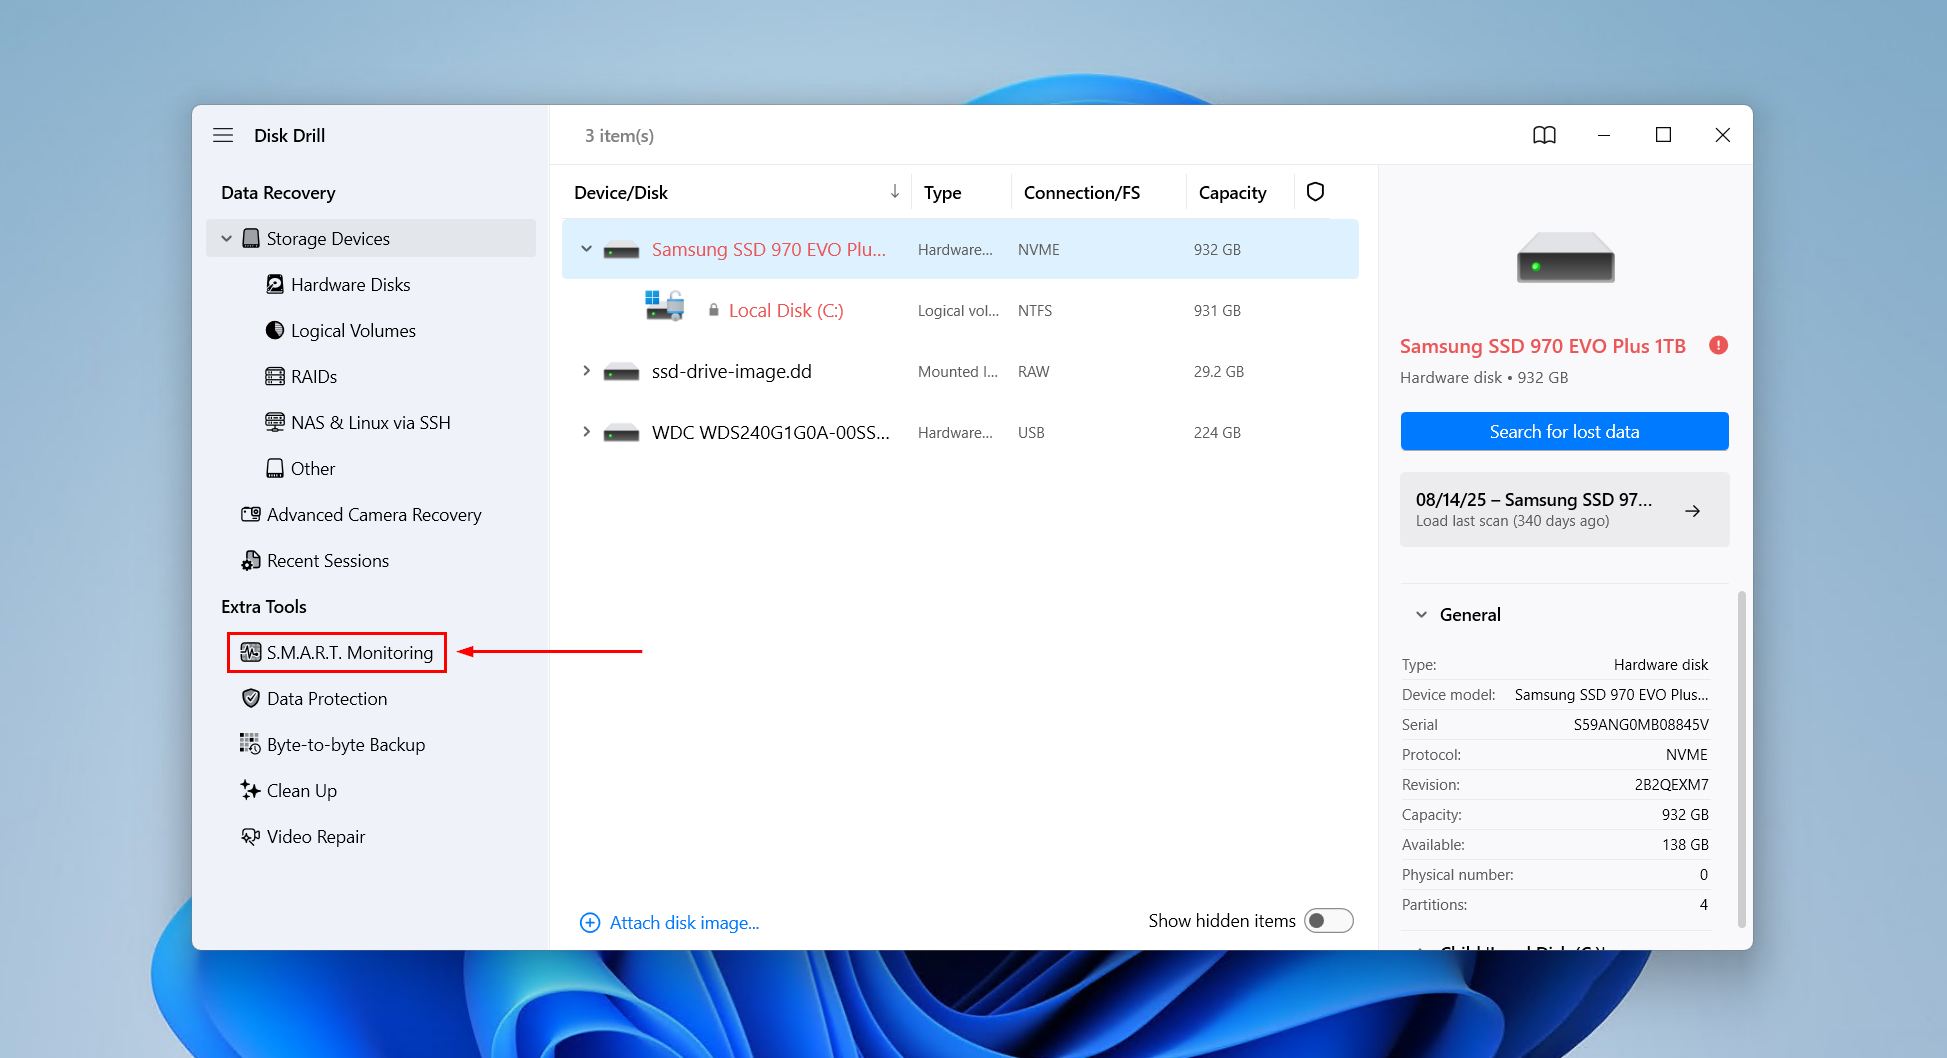
Task: Click the ssd-drive-image.dd drive icon
Action: click(x=621, y=372)
